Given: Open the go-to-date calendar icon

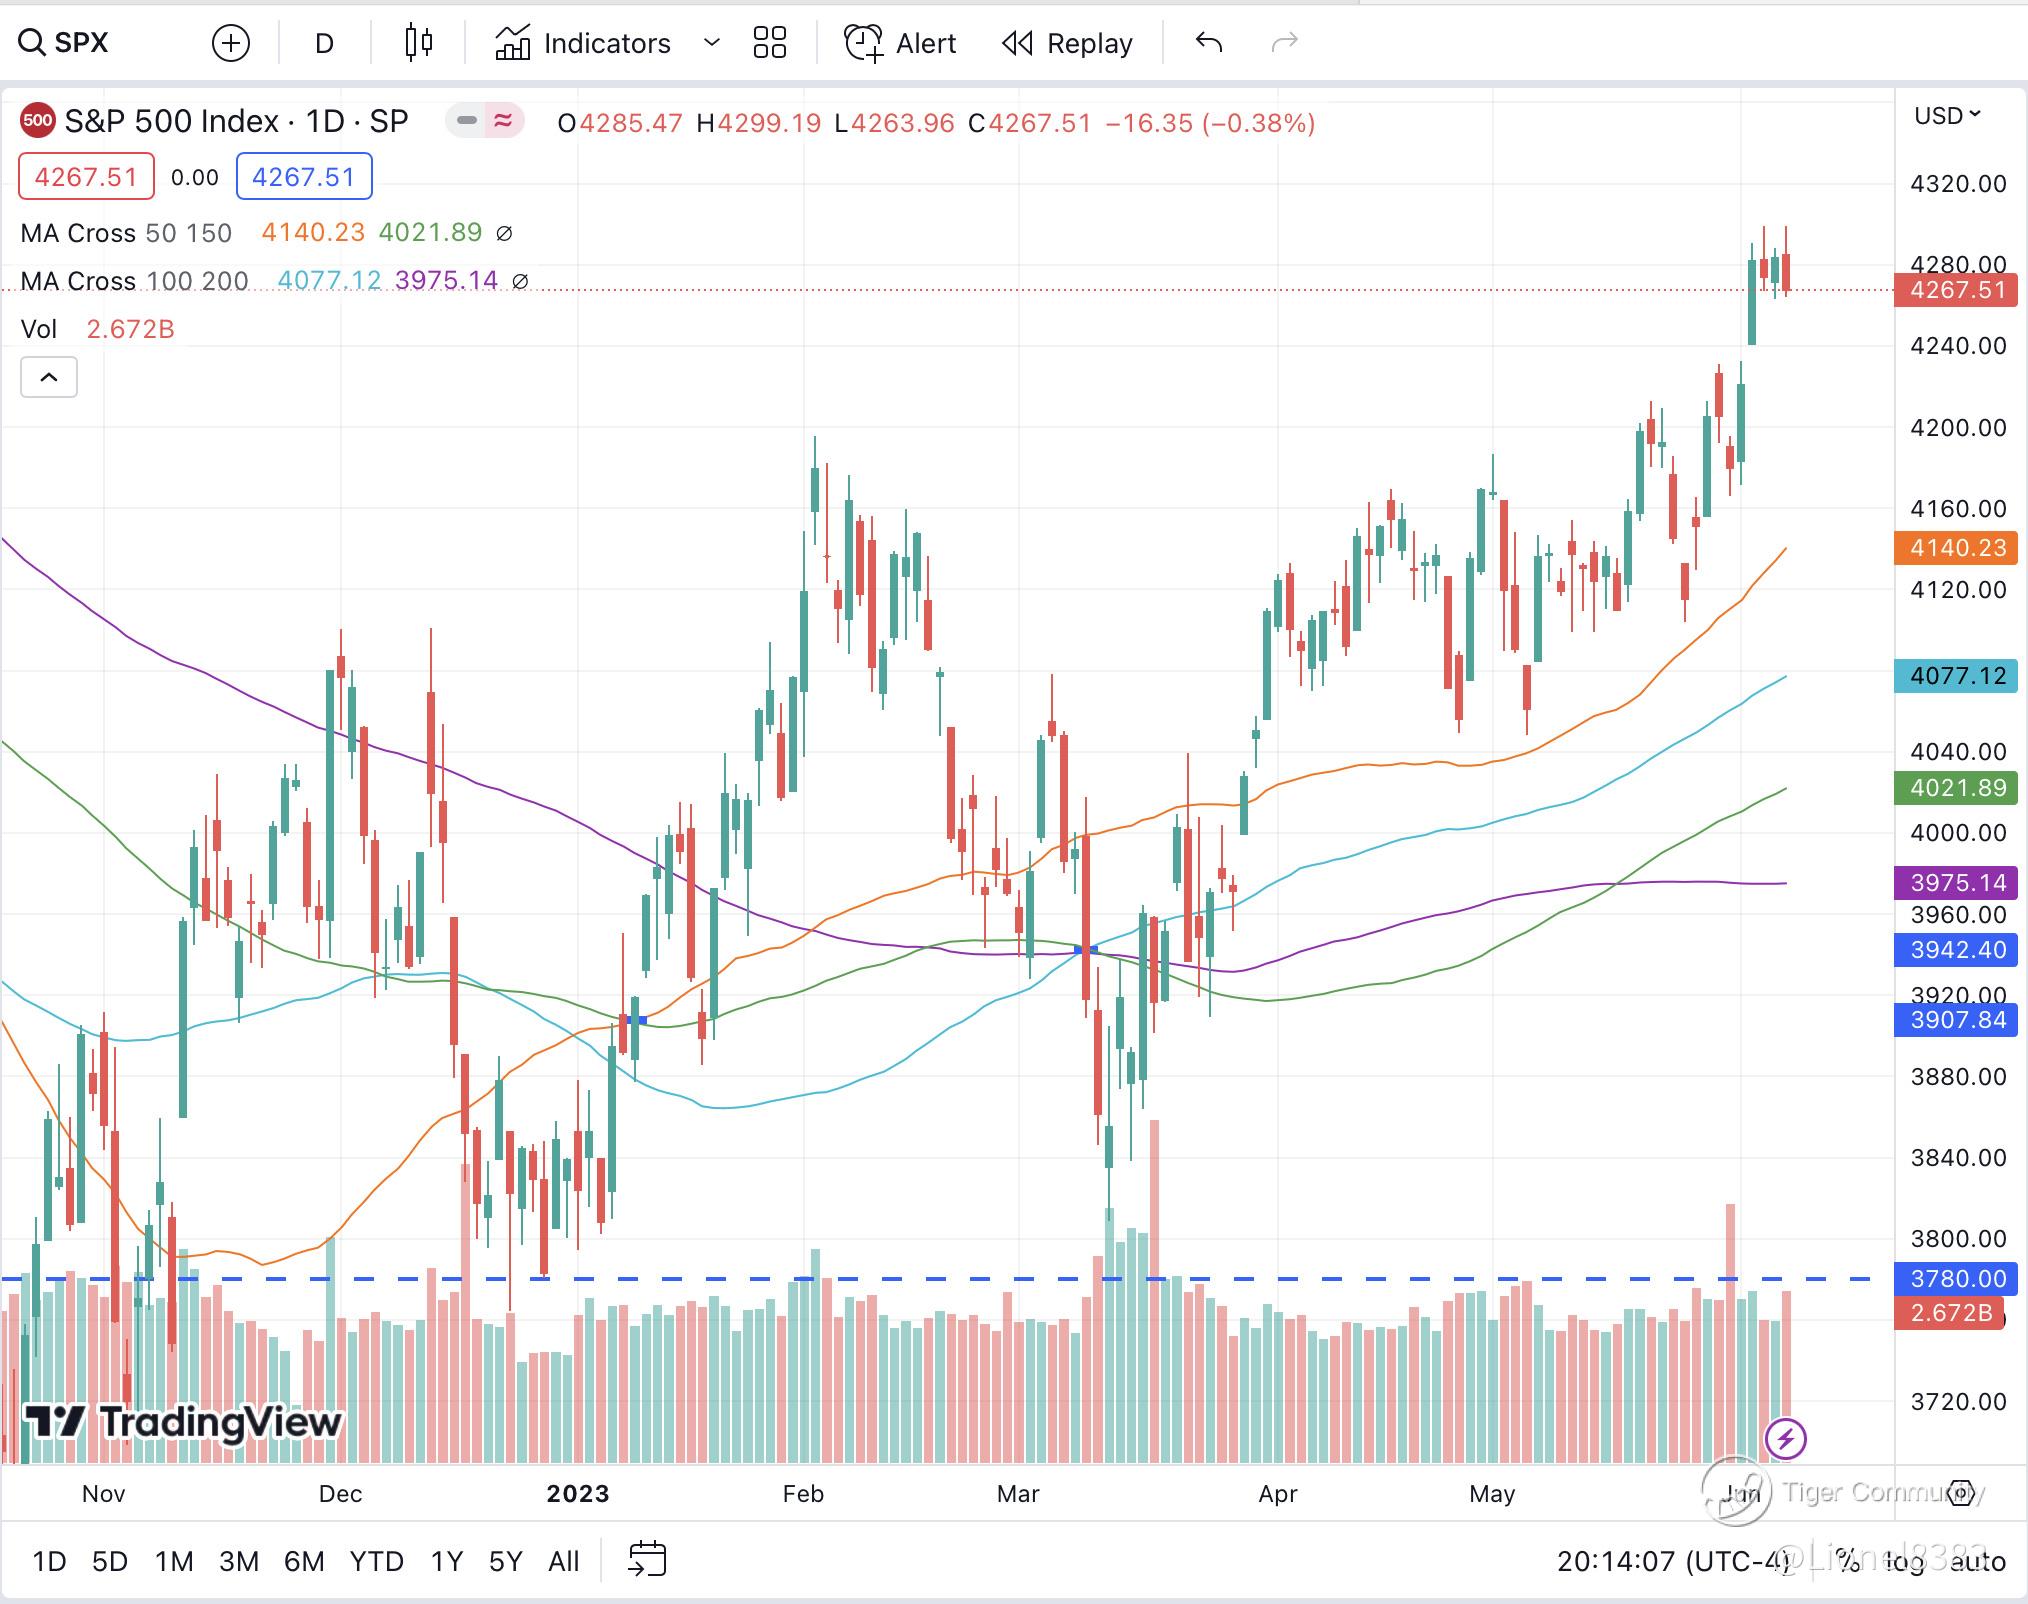Looking at the screenshot, I should [647, 1560].
